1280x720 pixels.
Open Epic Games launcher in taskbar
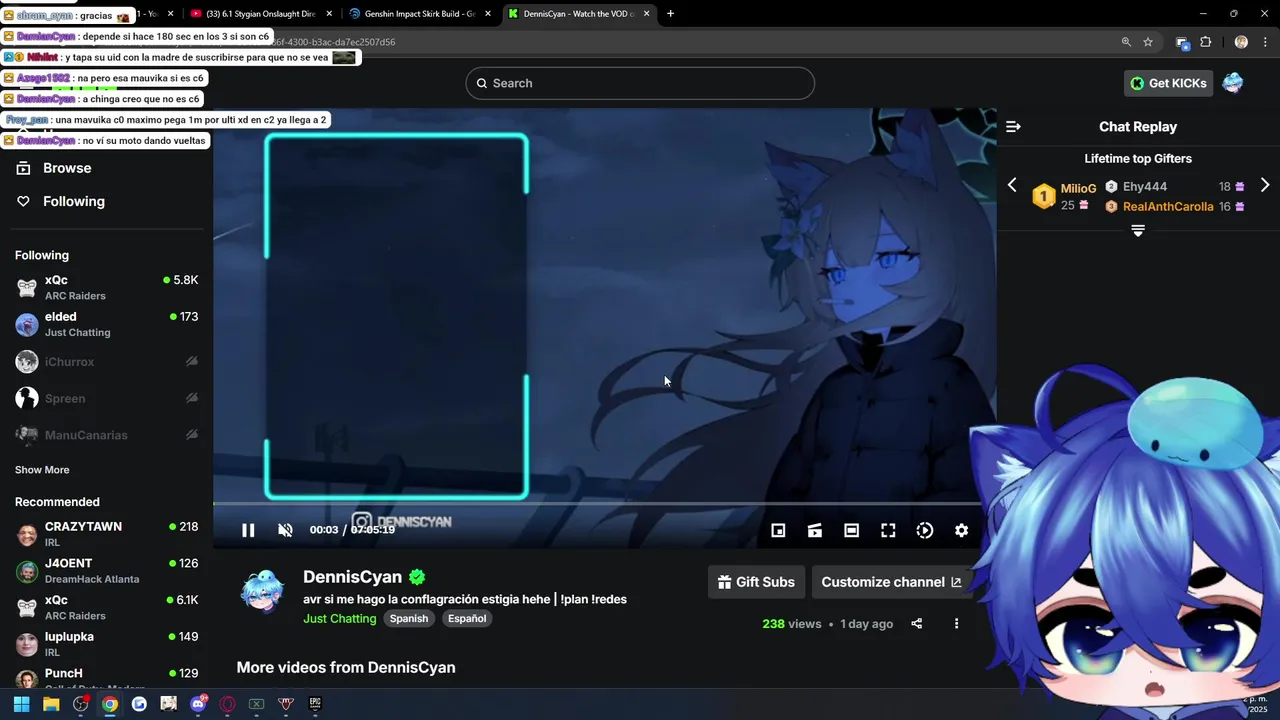point(315,704)
